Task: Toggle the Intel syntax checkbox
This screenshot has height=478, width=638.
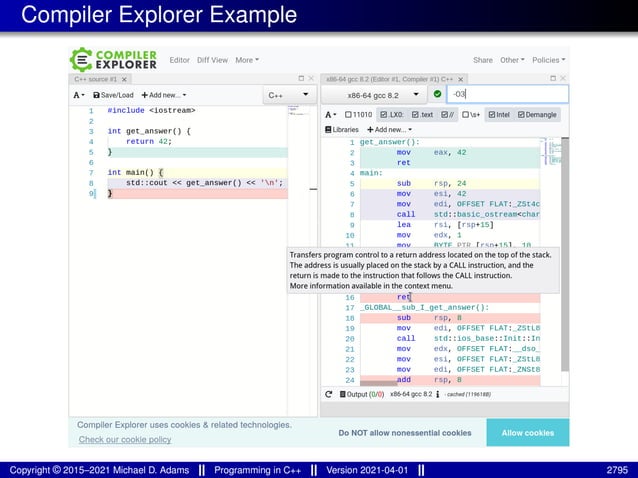Action: (x=499, y=115)
